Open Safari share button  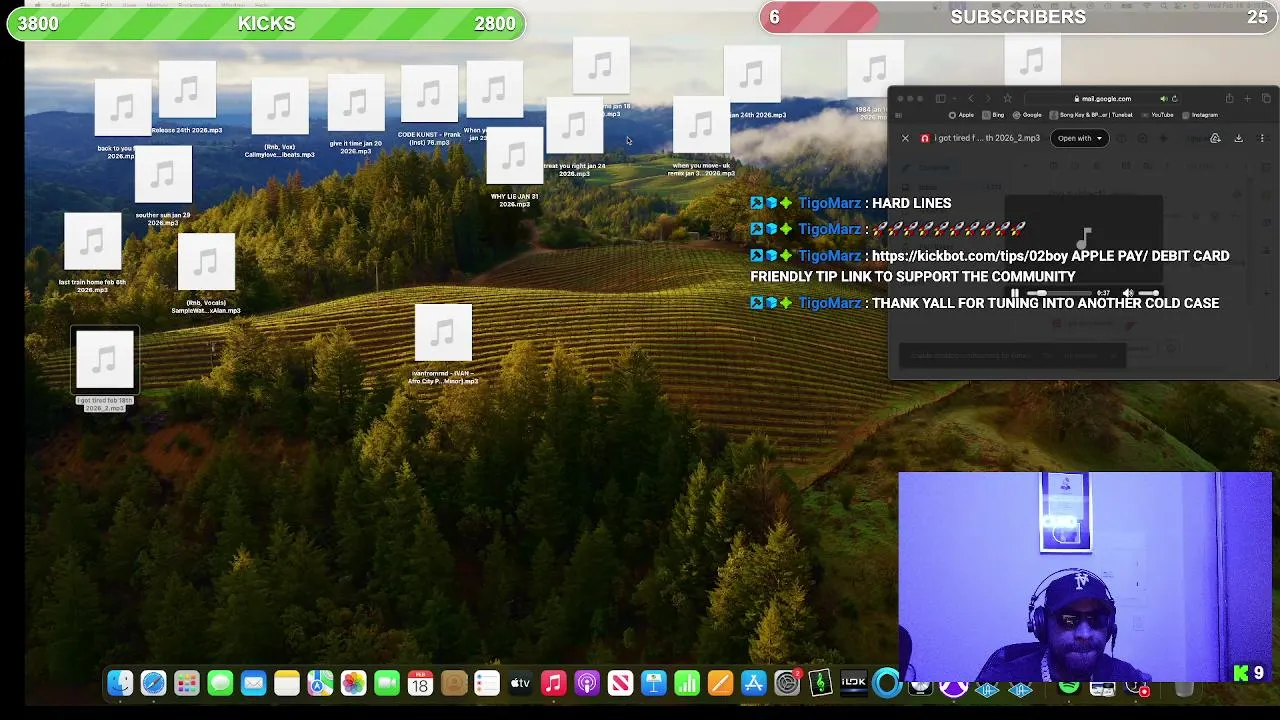pyautogui.click(x=1229, y=99)
